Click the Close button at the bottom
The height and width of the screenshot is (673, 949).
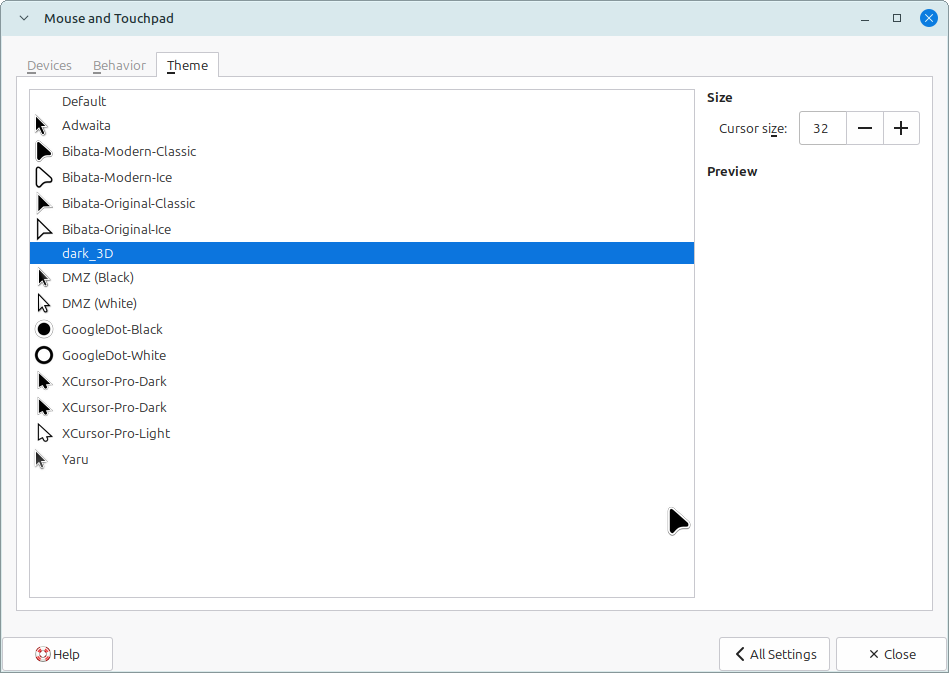[x=892, y=654]
